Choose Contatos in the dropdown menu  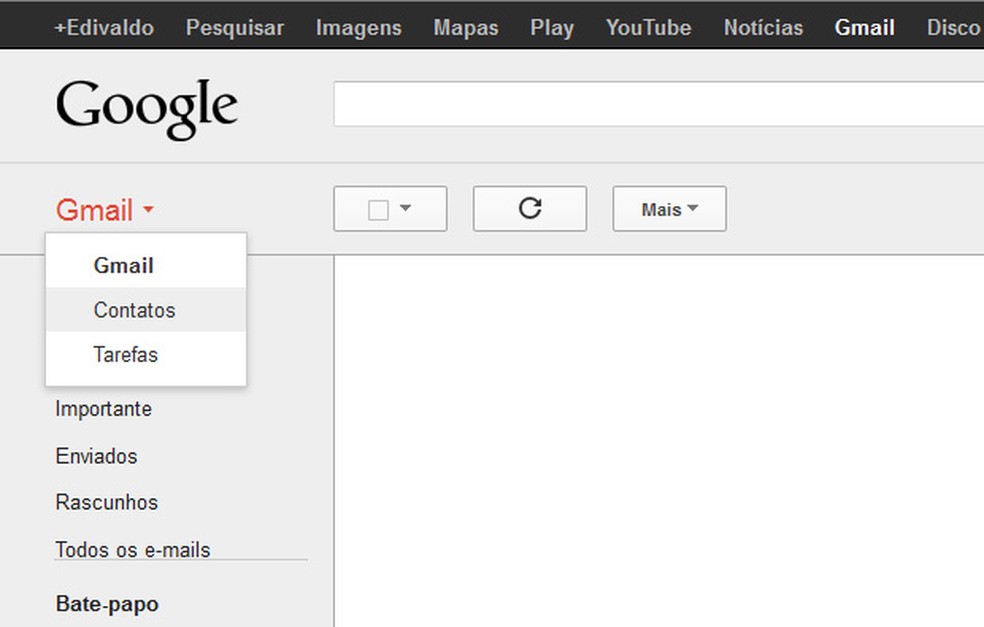[x=146, y=310]
